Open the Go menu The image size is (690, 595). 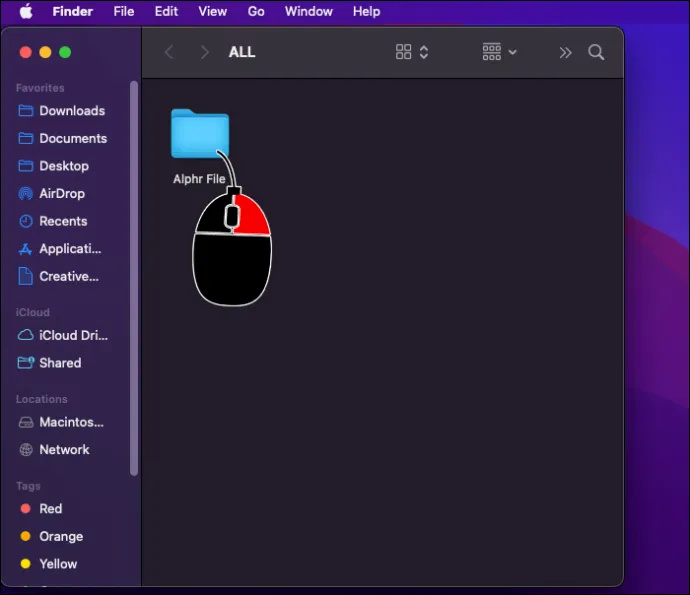[x=256, y=11]
